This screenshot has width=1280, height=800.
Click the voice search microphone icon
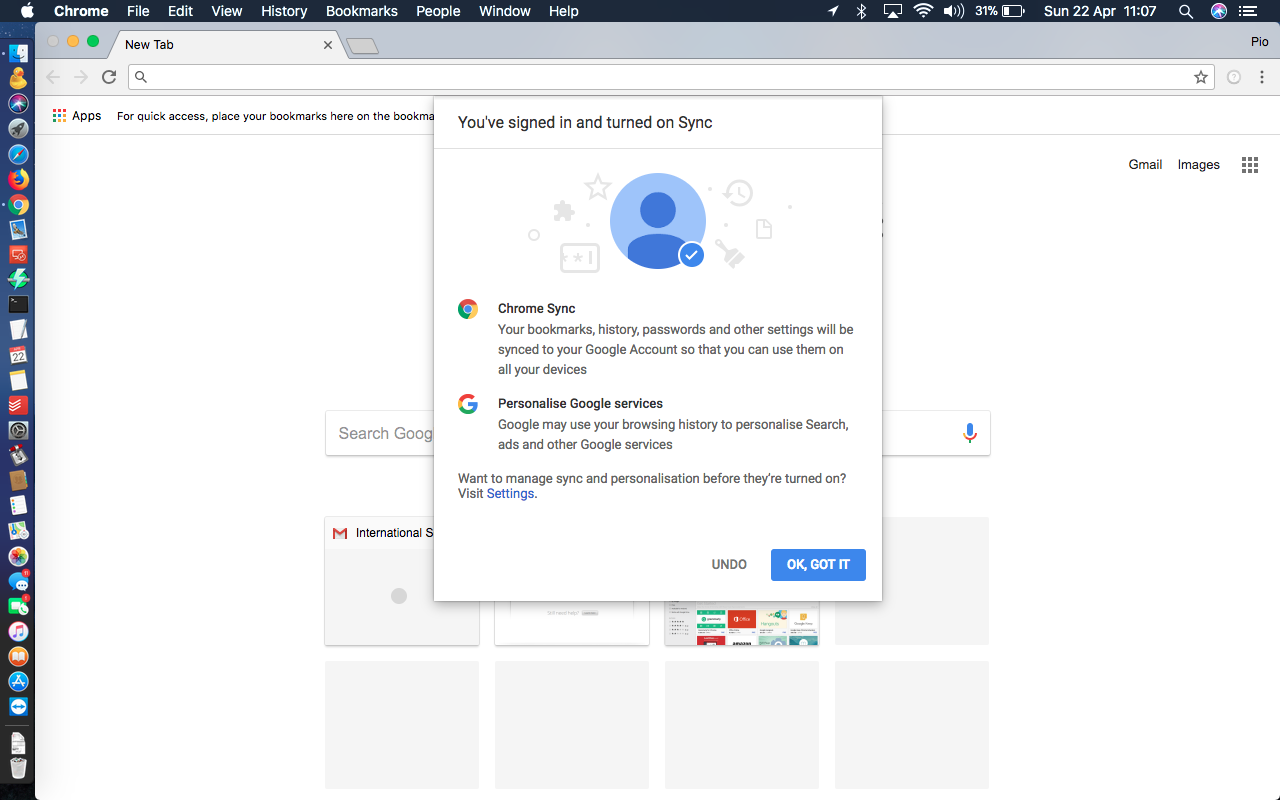point(968,433)
